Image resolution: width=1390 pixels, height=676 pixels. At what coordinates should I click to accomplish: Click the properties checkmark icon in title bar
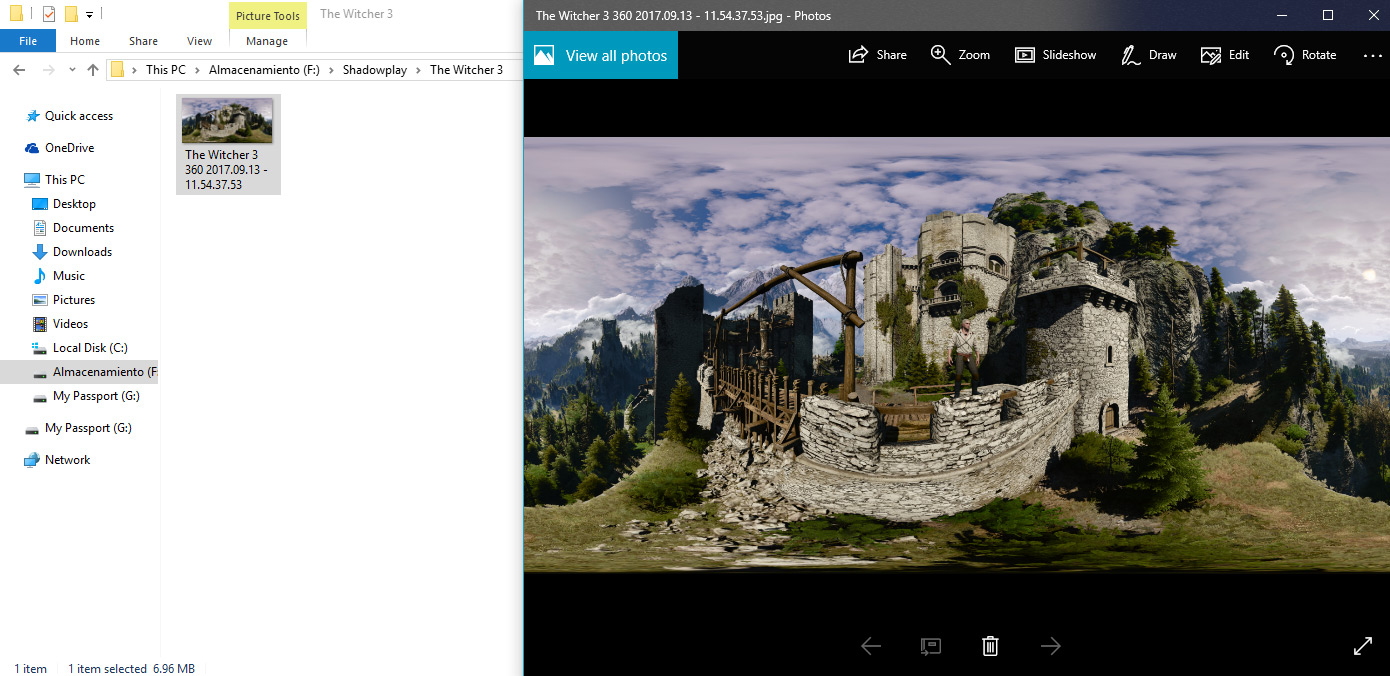point(49,15)
